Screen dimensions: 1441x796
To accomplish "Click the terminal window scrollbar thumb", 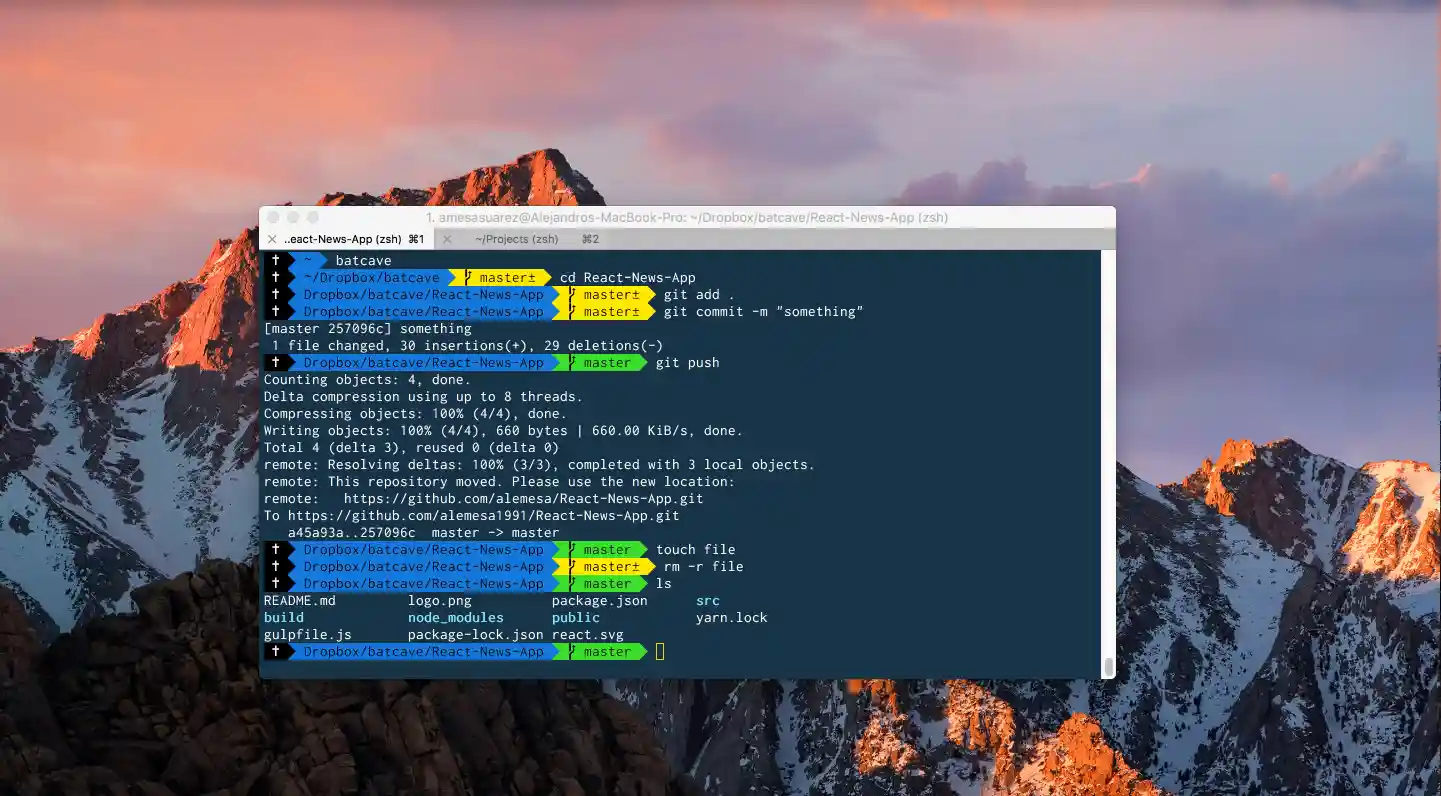I will (1107, 666).
